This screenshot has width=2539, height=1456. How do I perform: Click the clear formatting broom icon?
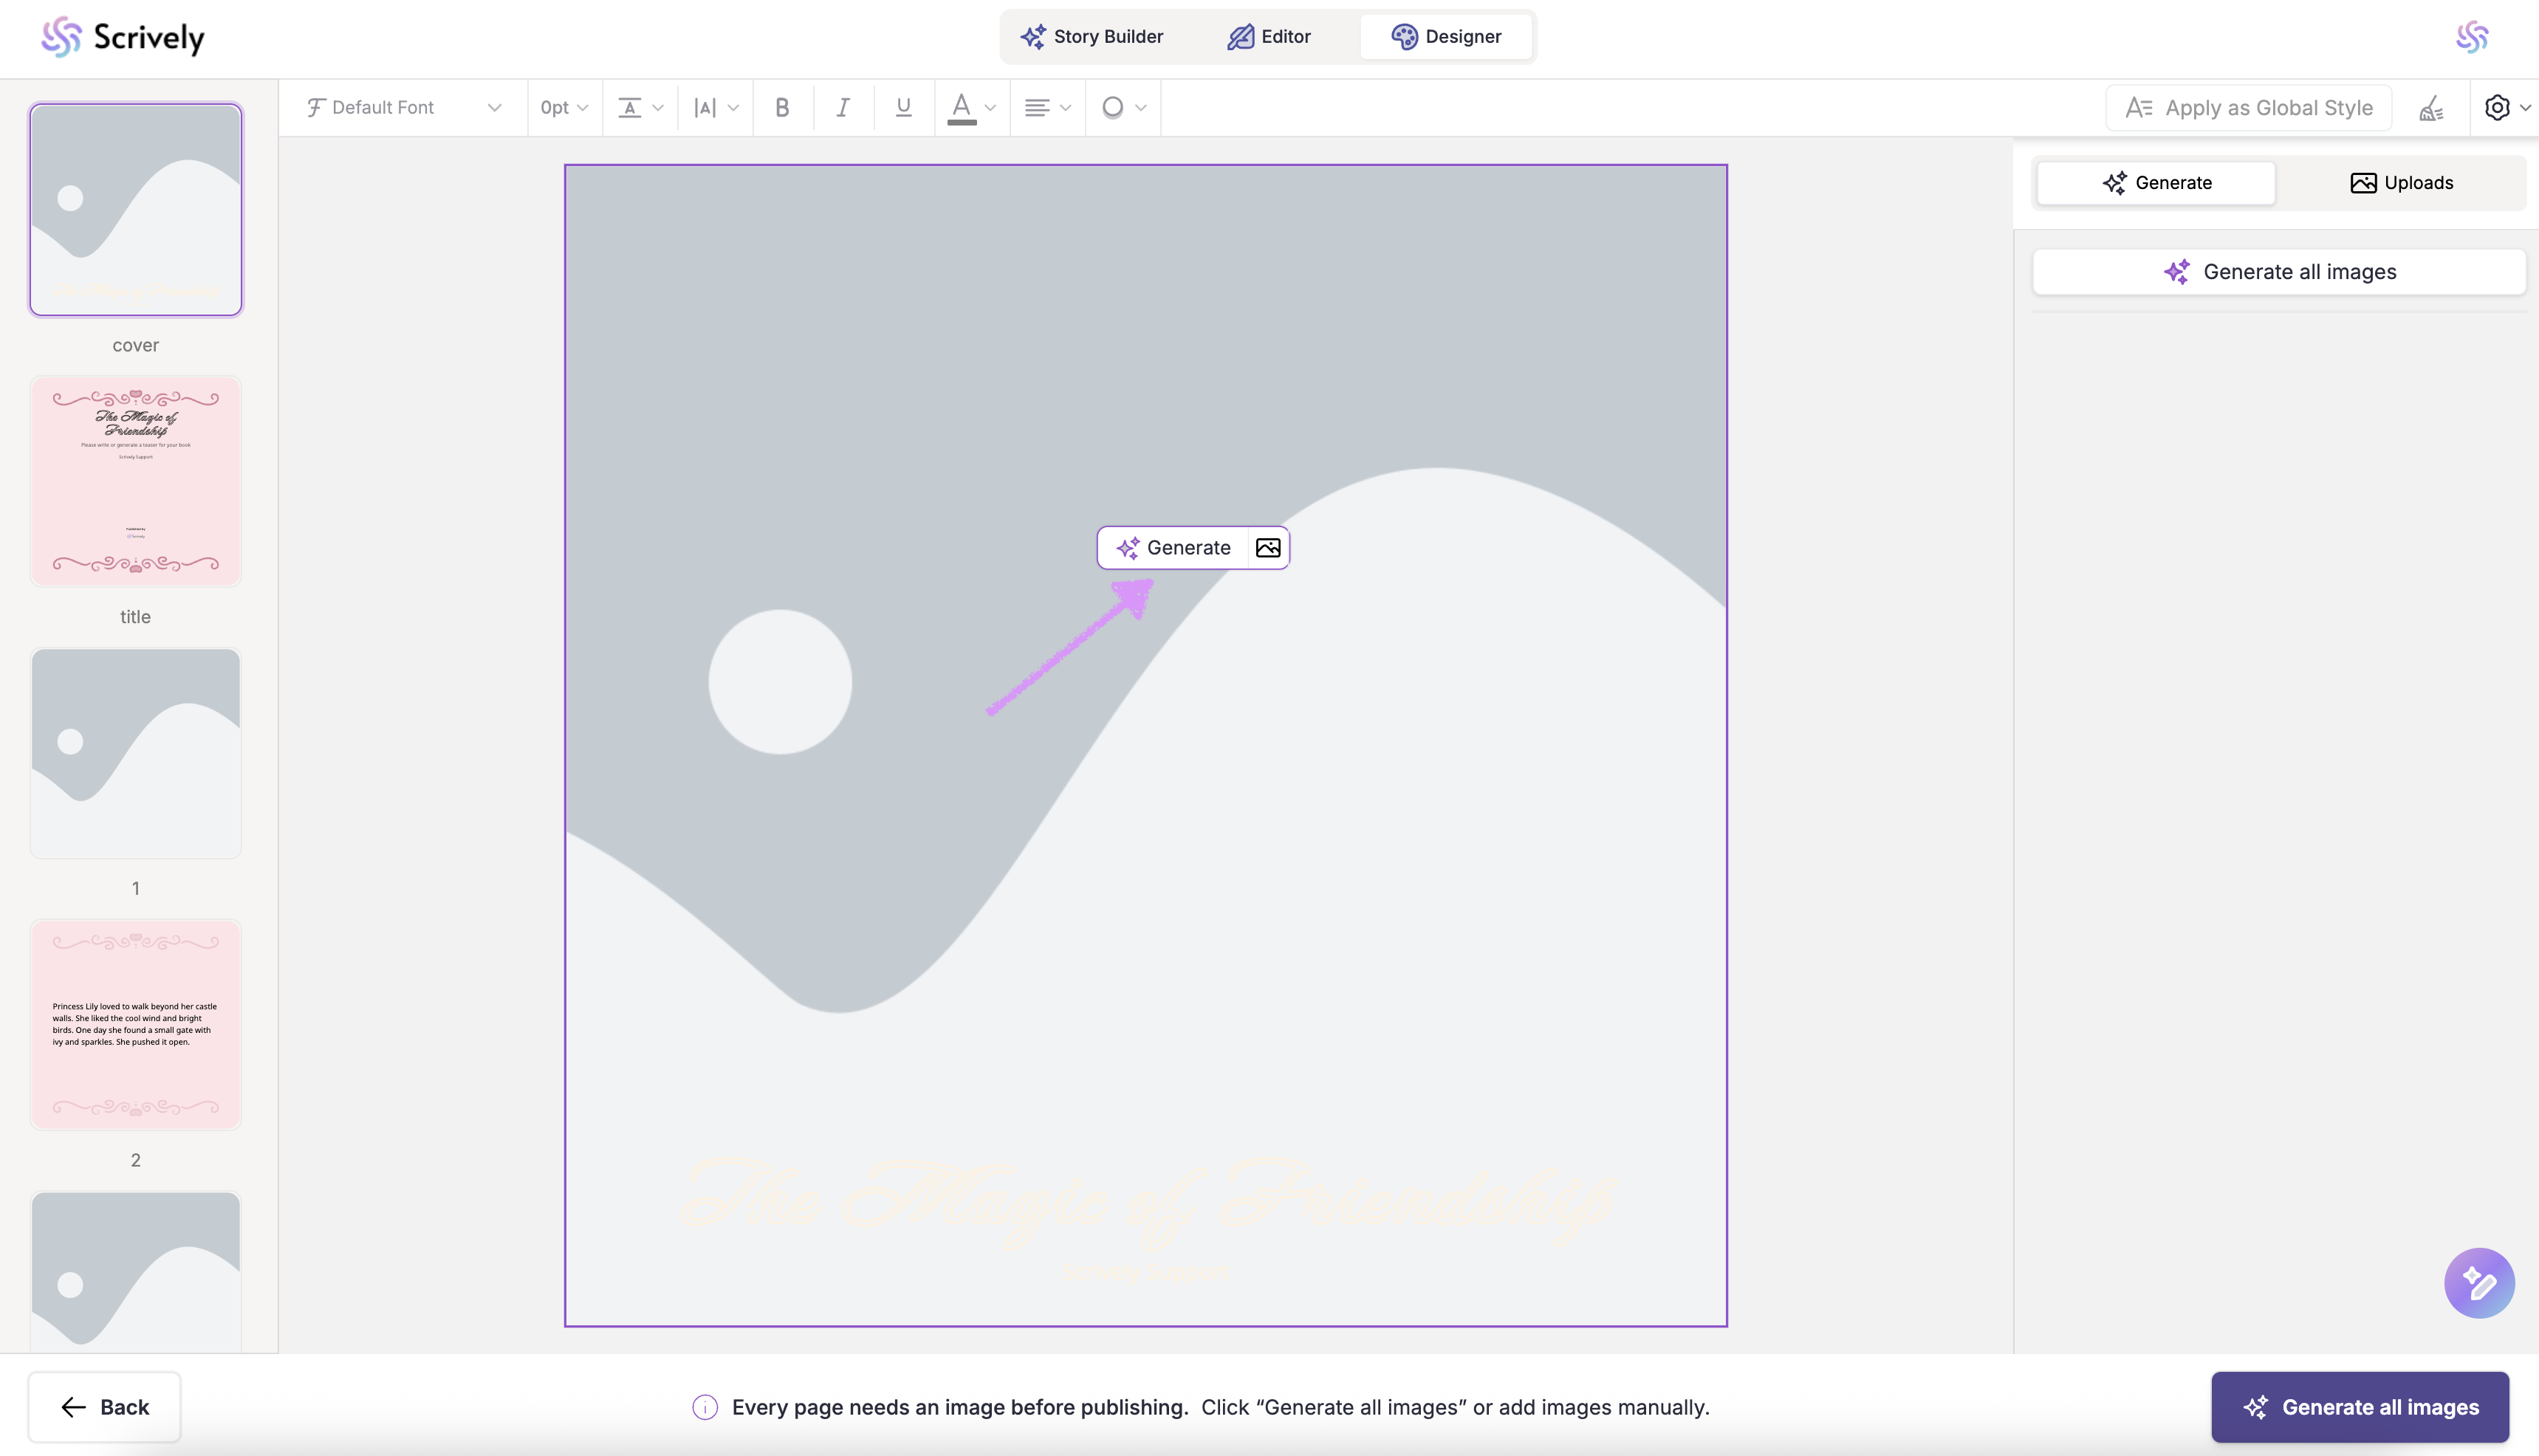pos(2431,108)
